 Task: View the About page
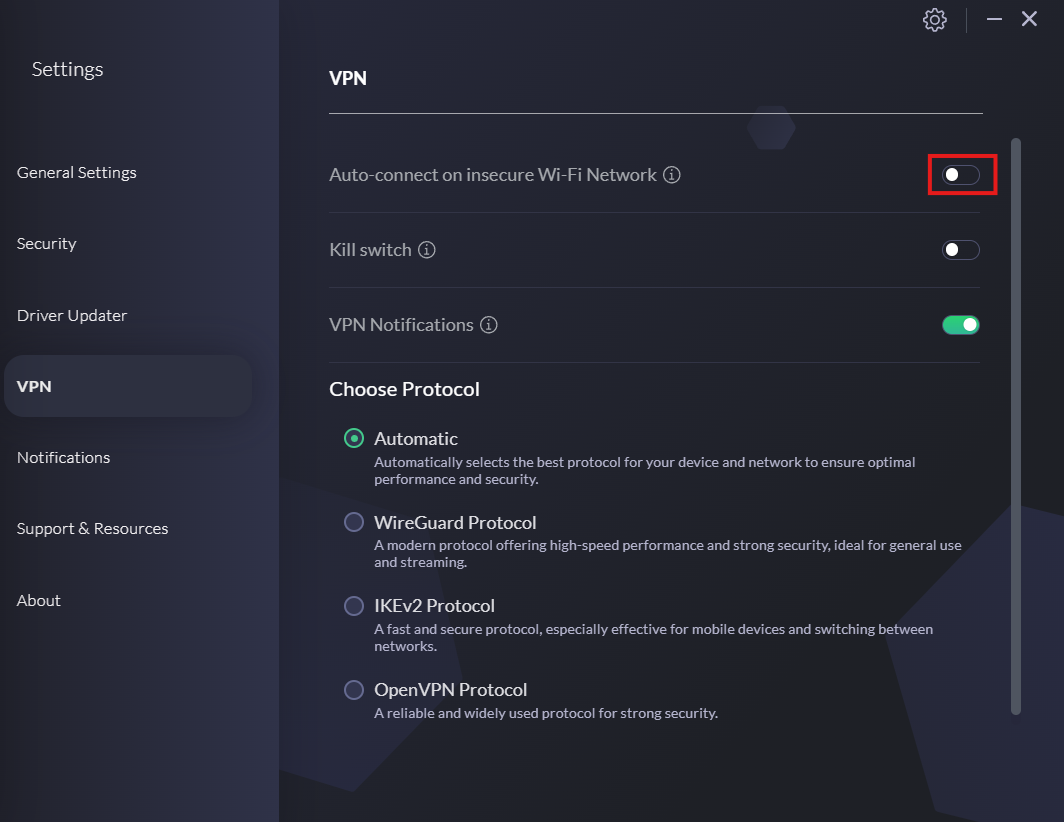(x=38, y=600)
